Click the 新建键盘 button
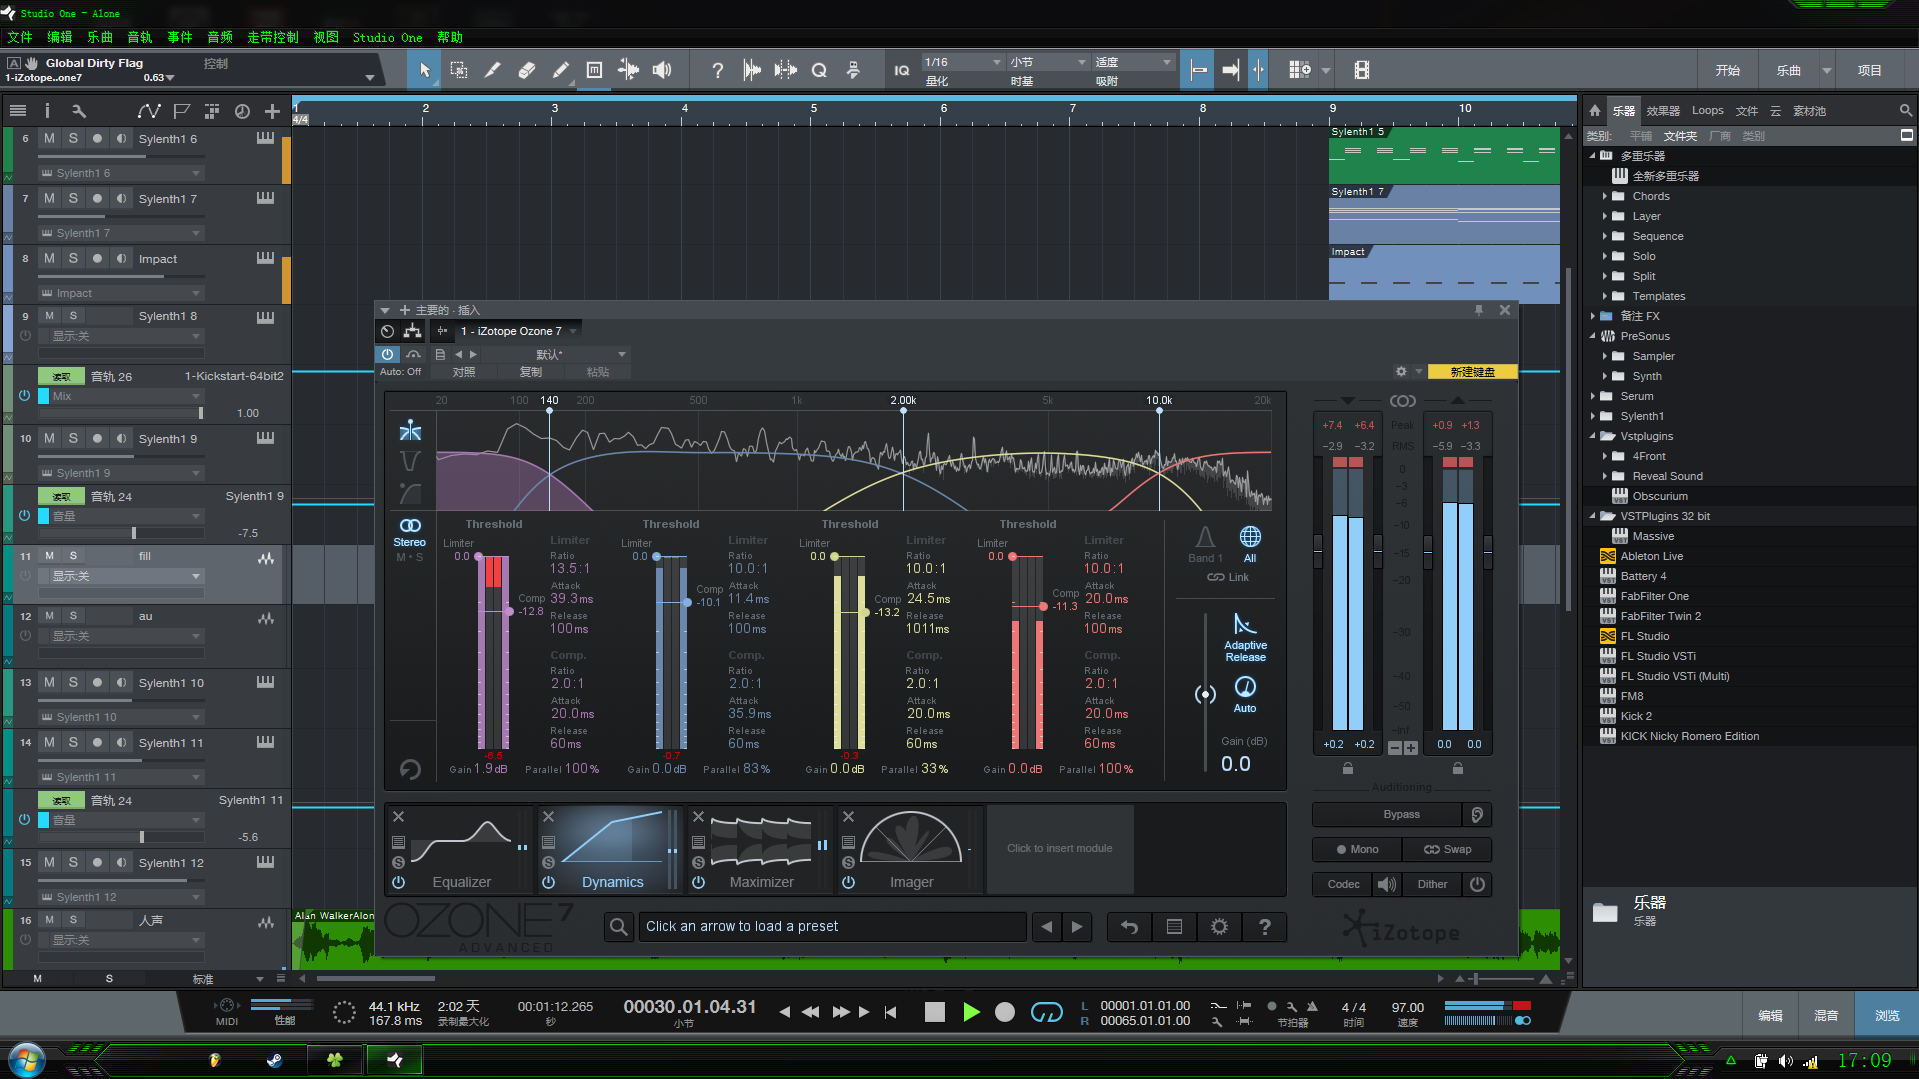 click(x=1472, y=371)
